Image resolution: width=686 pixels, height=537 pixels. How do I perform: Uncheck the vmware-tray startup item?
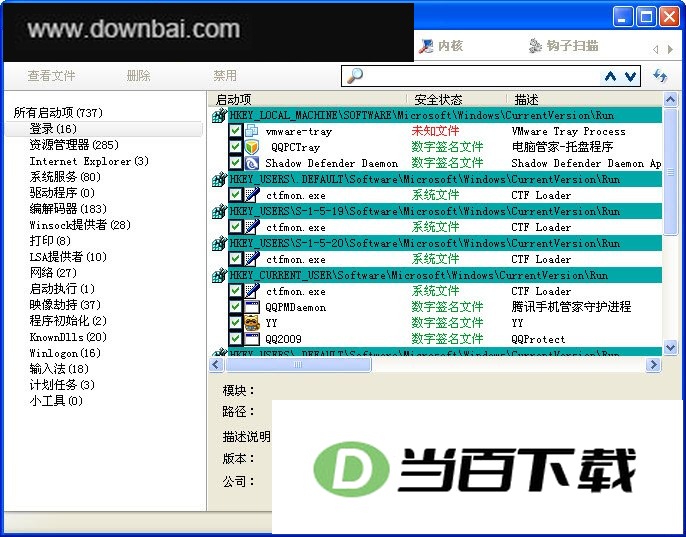pyautogui.click(x=235, y=130)
